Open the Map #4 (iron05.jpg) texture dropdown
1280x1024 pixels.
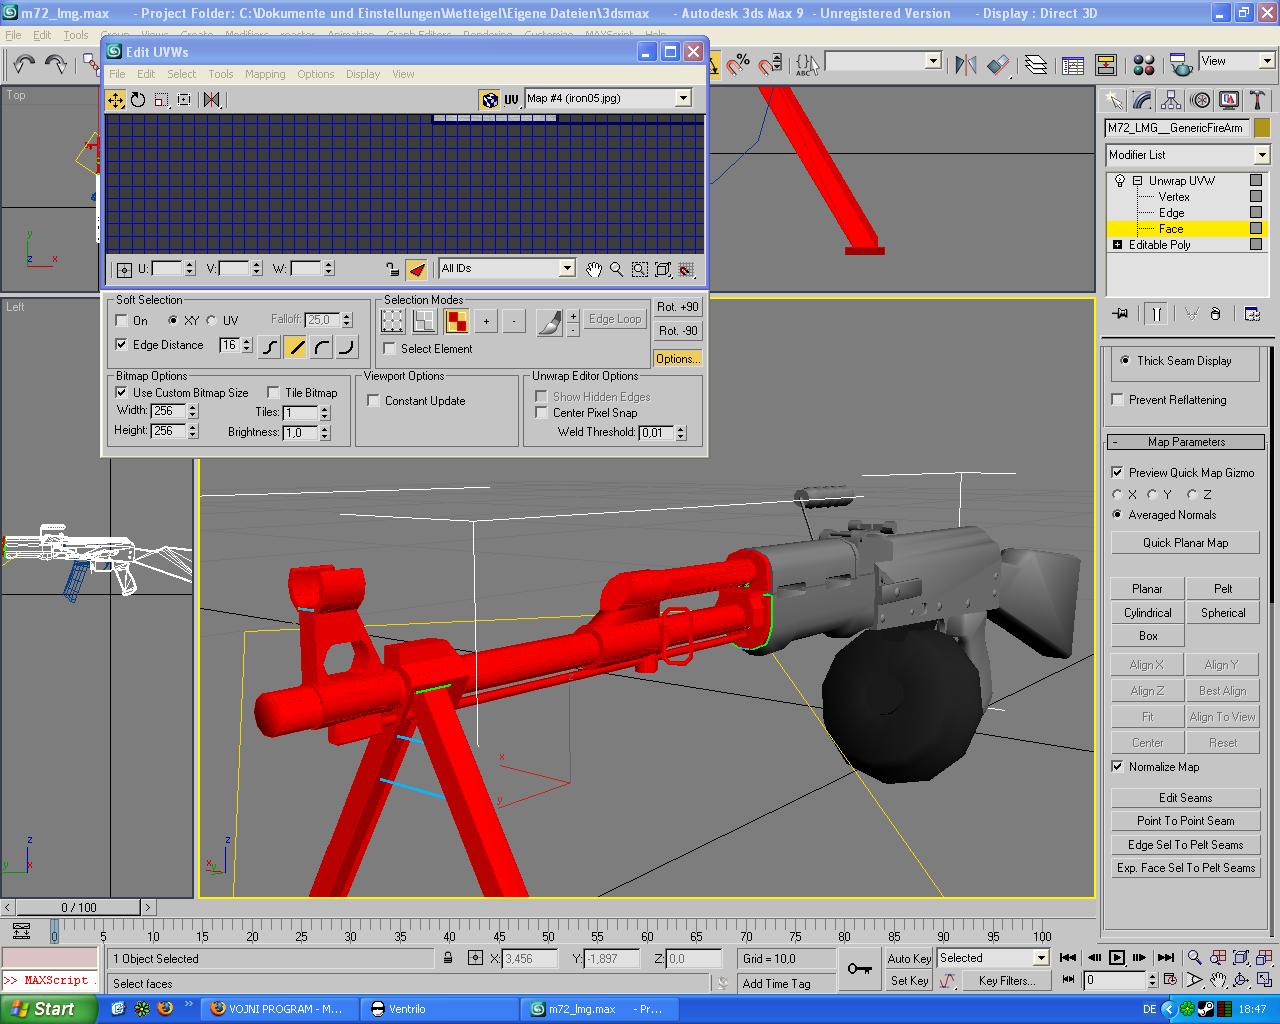[683, 99]
